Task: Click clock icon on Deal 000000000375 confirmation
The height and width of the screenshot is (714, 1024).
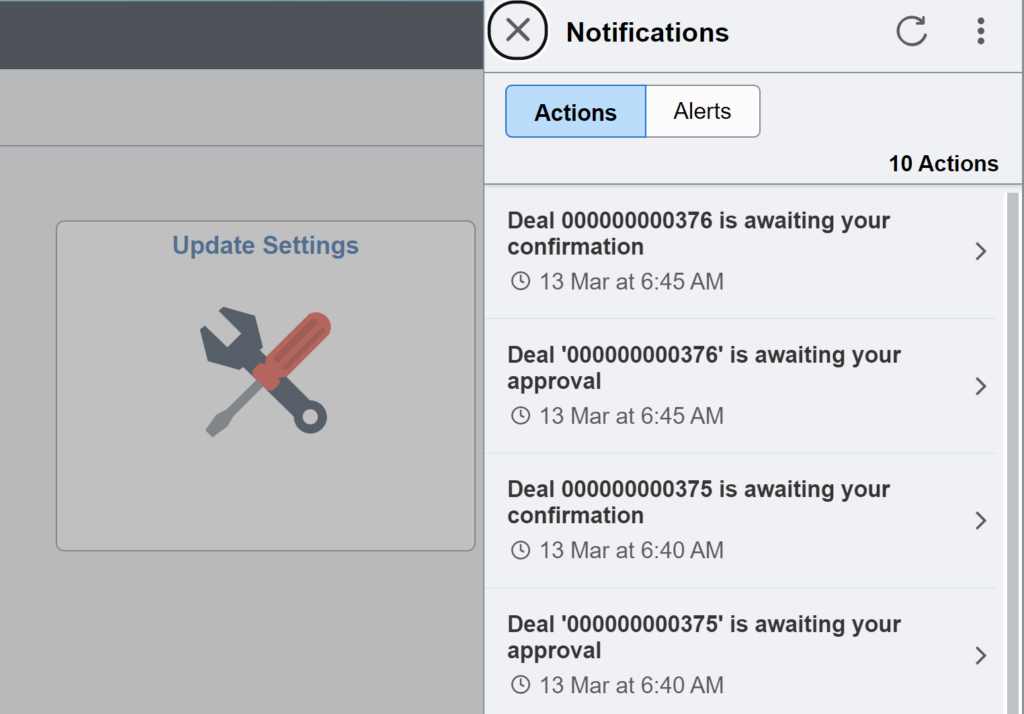Action: [x=520, y=550]
